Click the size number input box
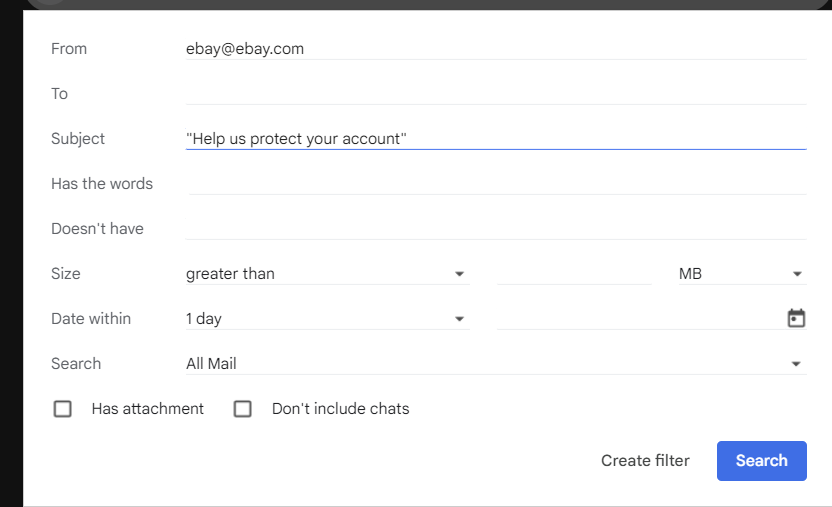Screen dimensions: 832x507 tap(574, 274)
